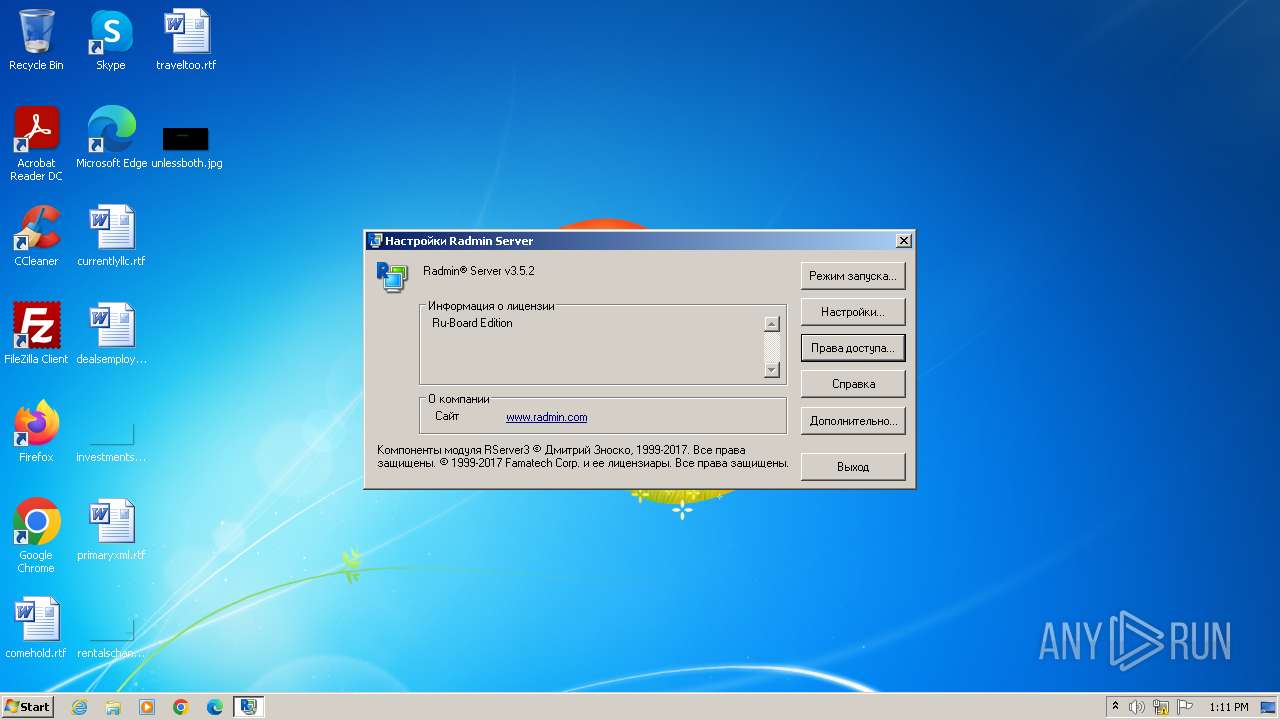This screenshot has height=720, width=1280.
Task: Open the volume speaker tray icon
Action: [x=1137, y=707]
